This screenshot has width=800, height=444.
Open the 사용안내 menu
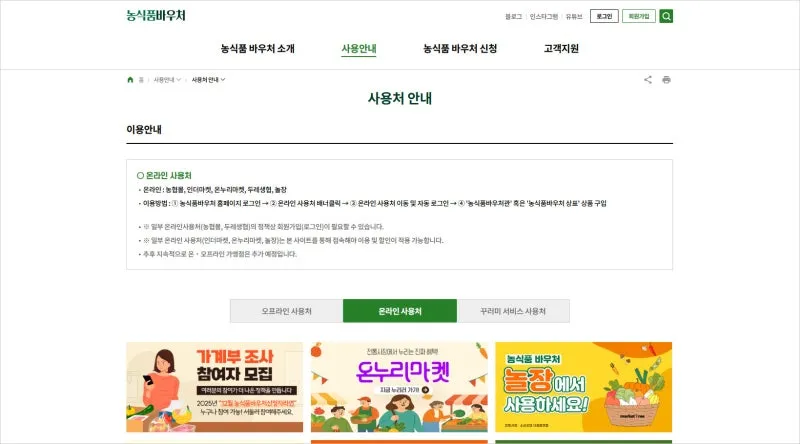tap(359, 48)
